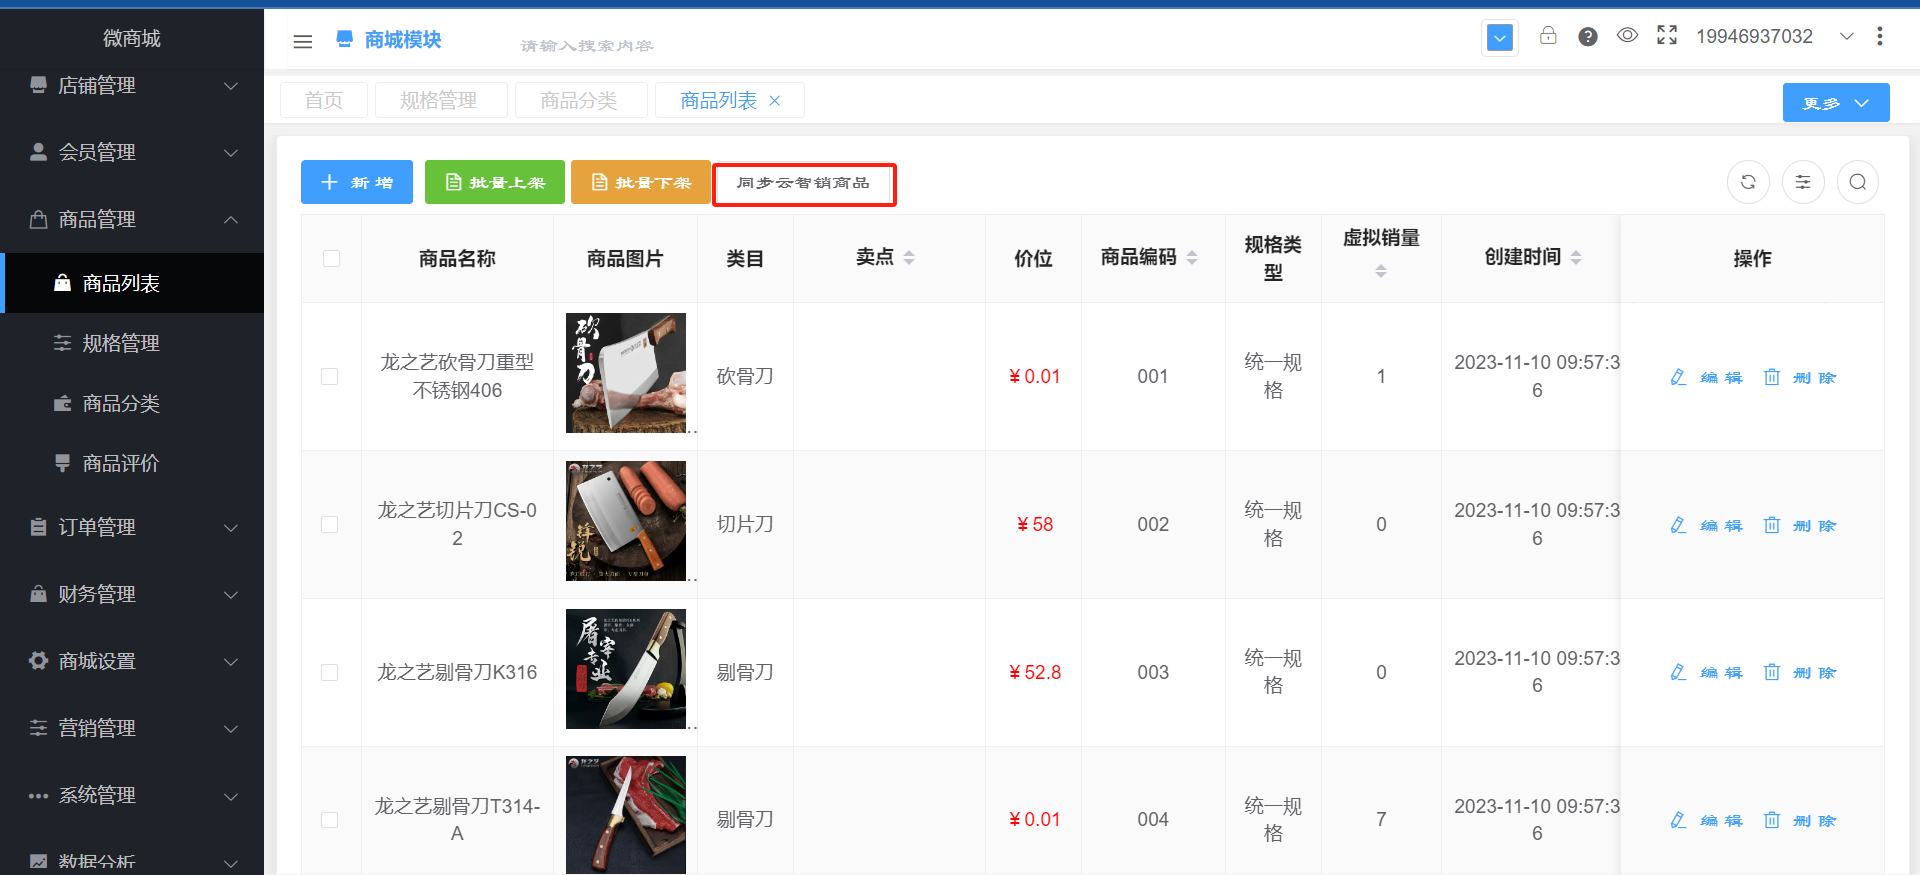Open the 剔骨刀 K316 product image thumbnail

click(x=626, y=669)
